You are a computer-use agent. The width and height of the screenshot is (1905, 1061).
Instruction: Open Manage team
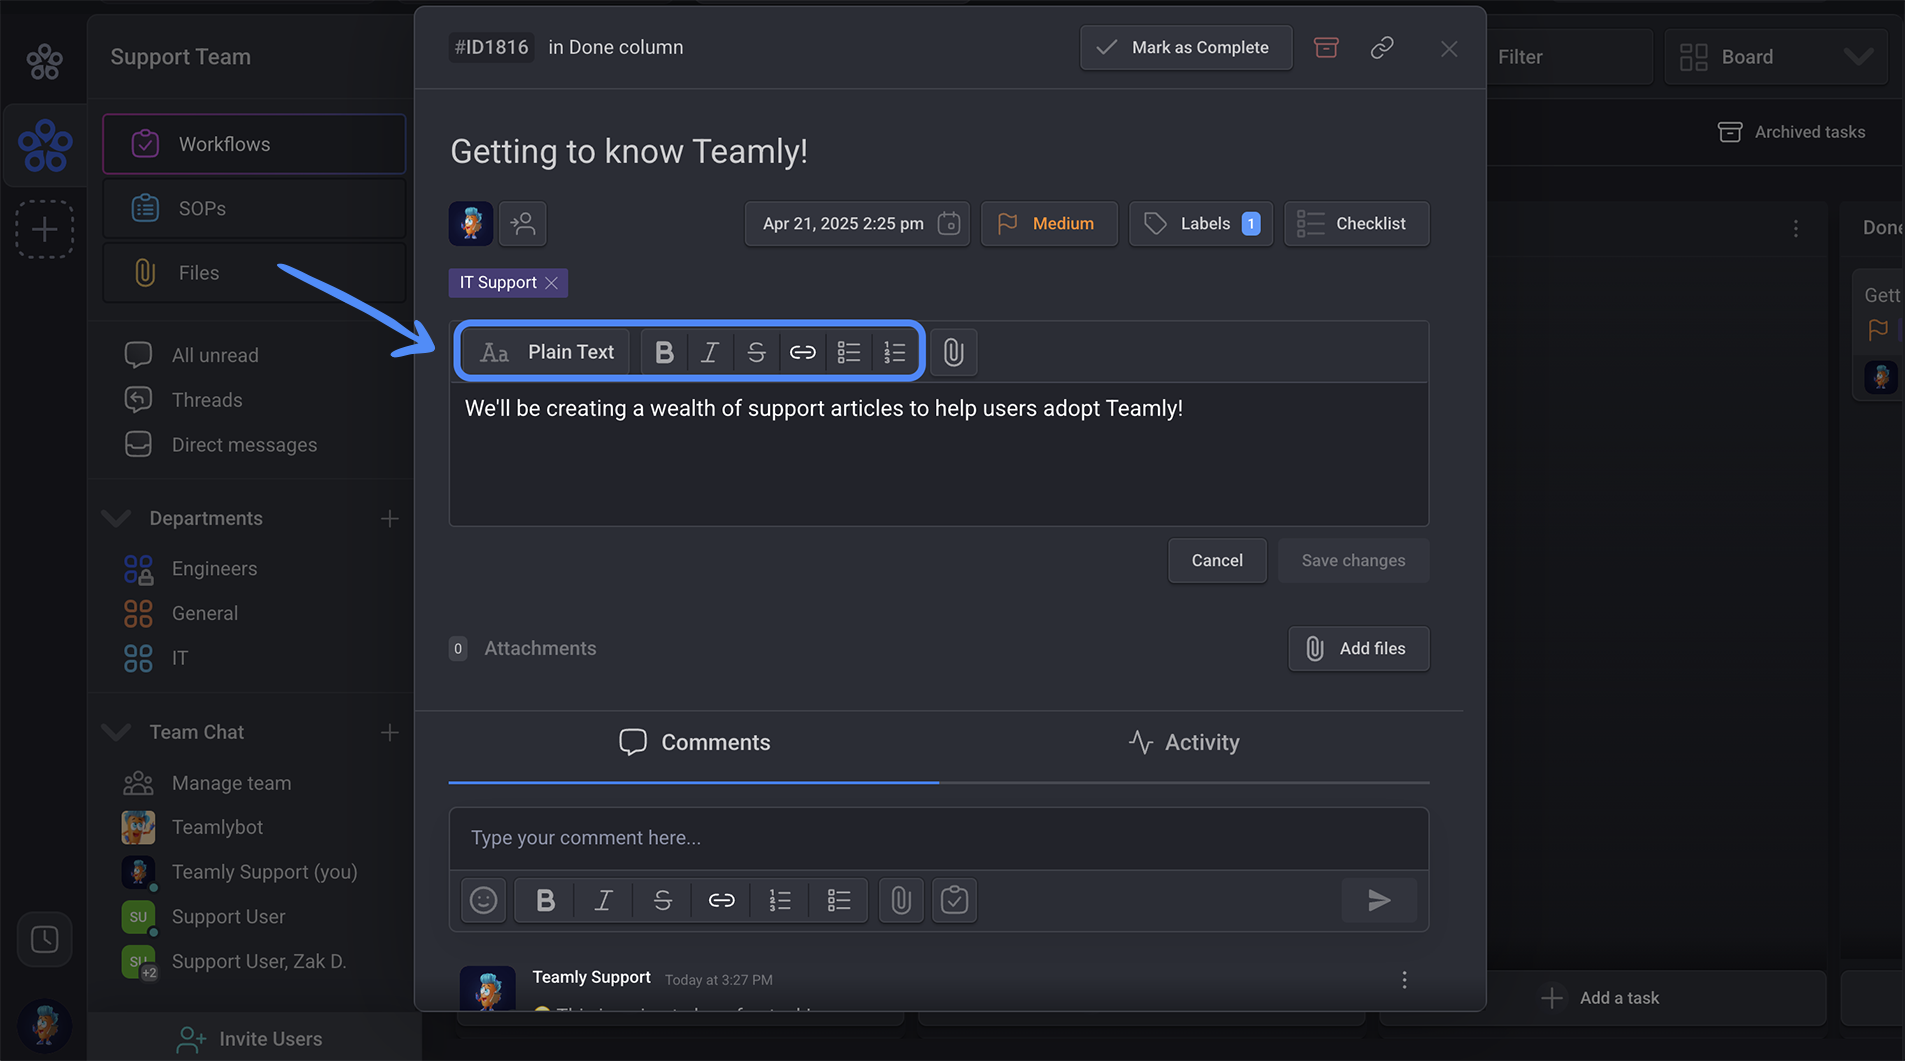(231, 783)
